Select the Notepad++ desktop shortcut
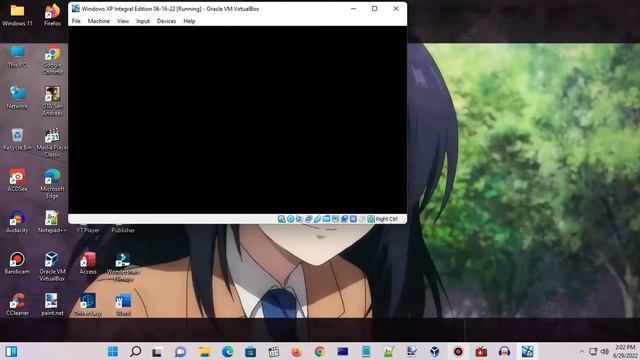Screen dimensions: 640x360 click(x=52, y=222)
